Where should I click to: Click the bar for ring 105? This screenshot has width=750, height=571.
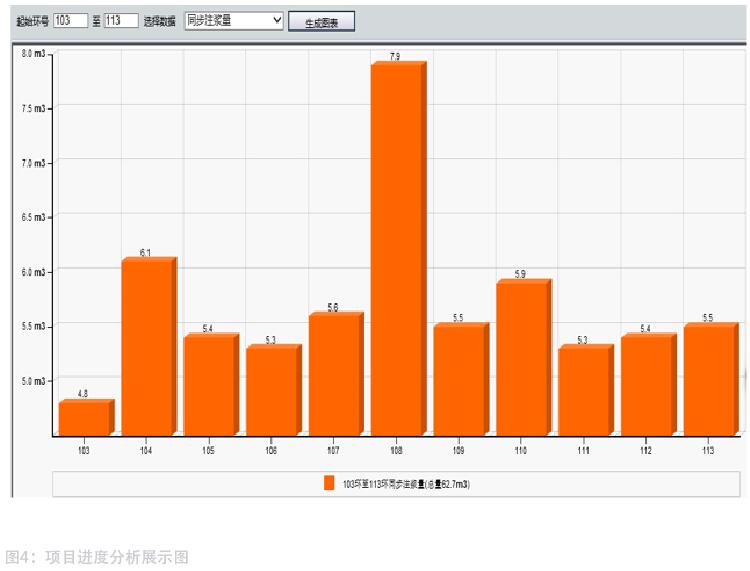pos(208,386)
